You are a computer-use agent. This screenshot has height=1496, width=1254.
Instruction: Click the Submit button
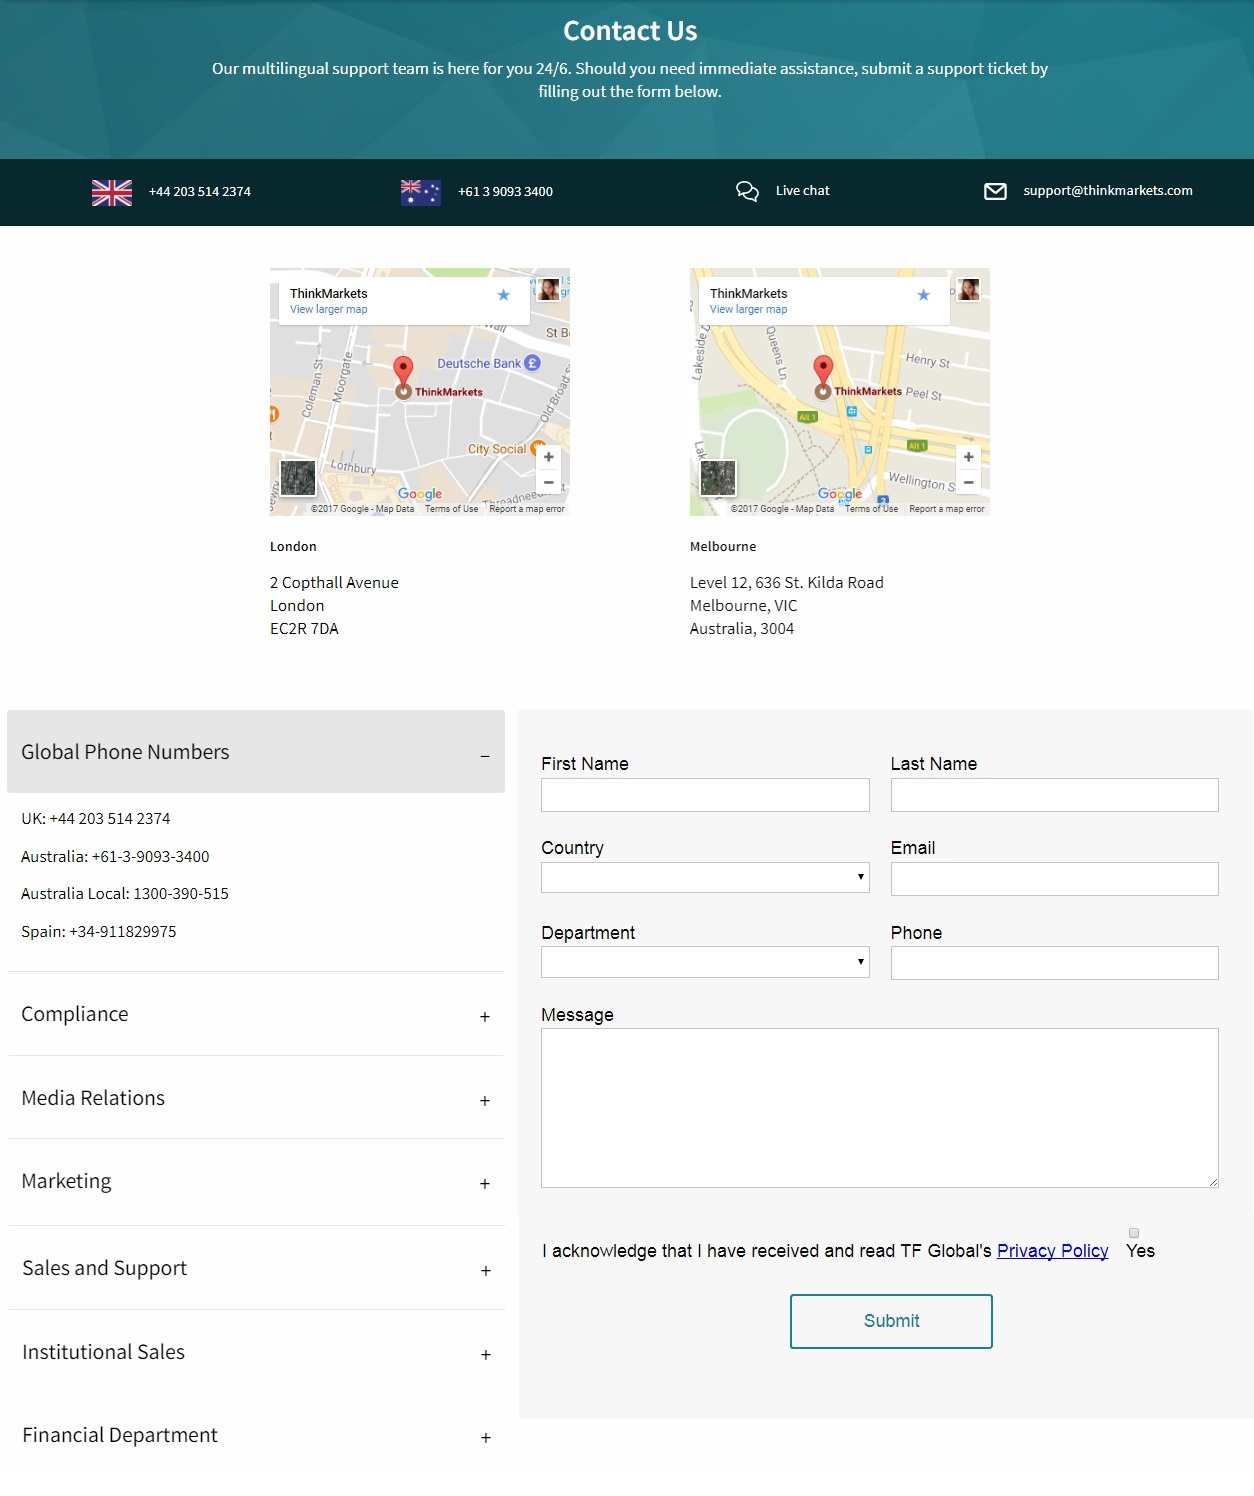(x=891, y=1320)
